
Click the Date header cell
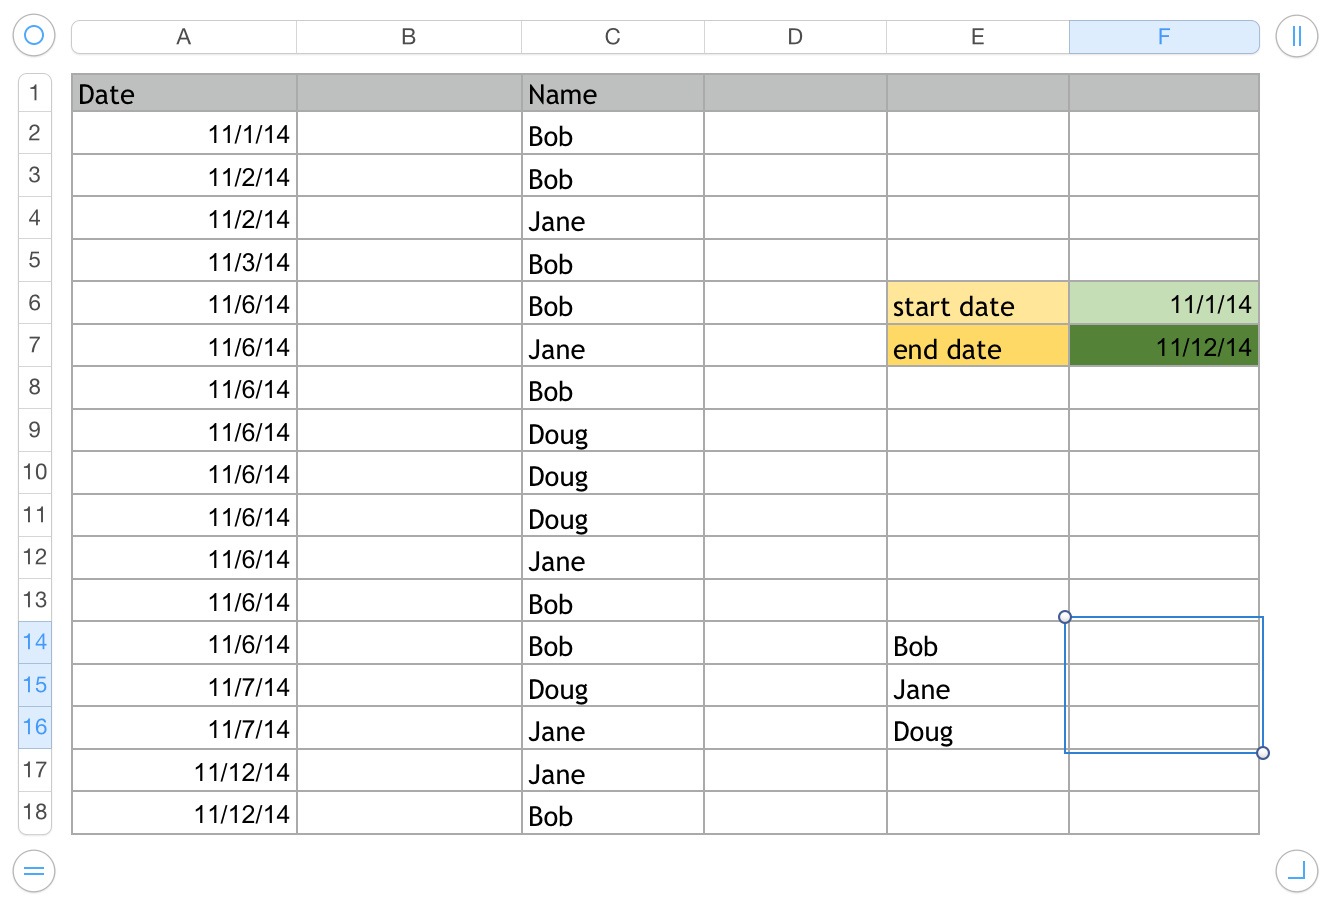[183, 93]
